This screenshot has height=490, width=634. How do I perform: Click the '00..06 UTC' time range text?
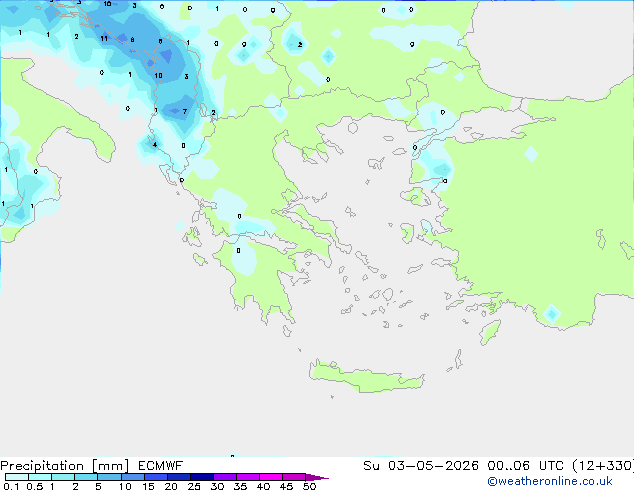(526, 466)
